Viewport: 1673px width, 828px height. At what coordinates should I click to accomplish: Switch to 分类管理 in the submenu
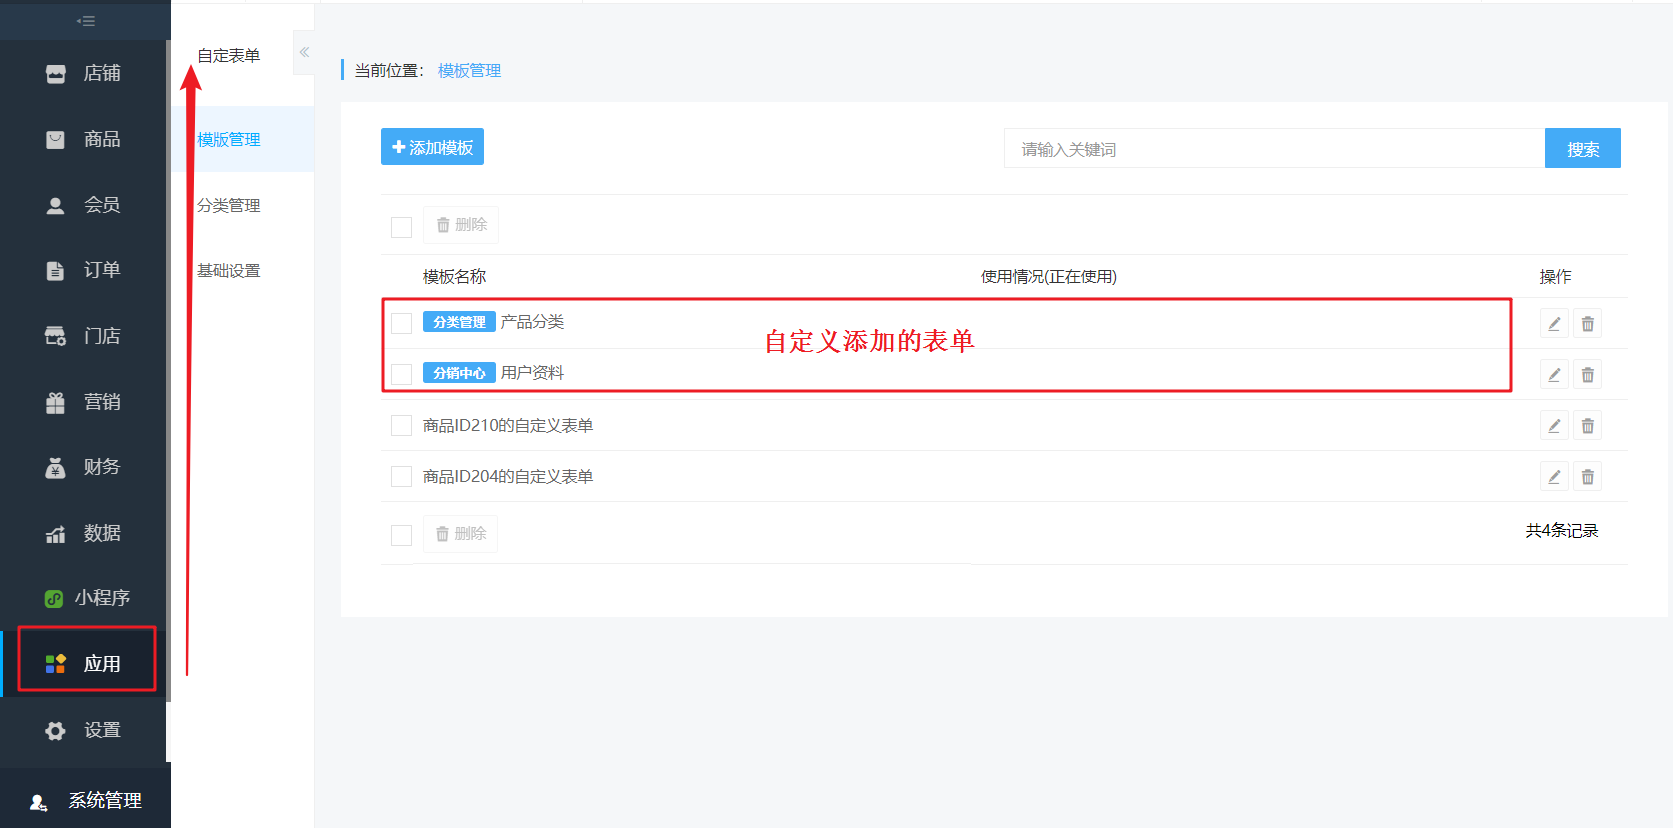[229, 205]
